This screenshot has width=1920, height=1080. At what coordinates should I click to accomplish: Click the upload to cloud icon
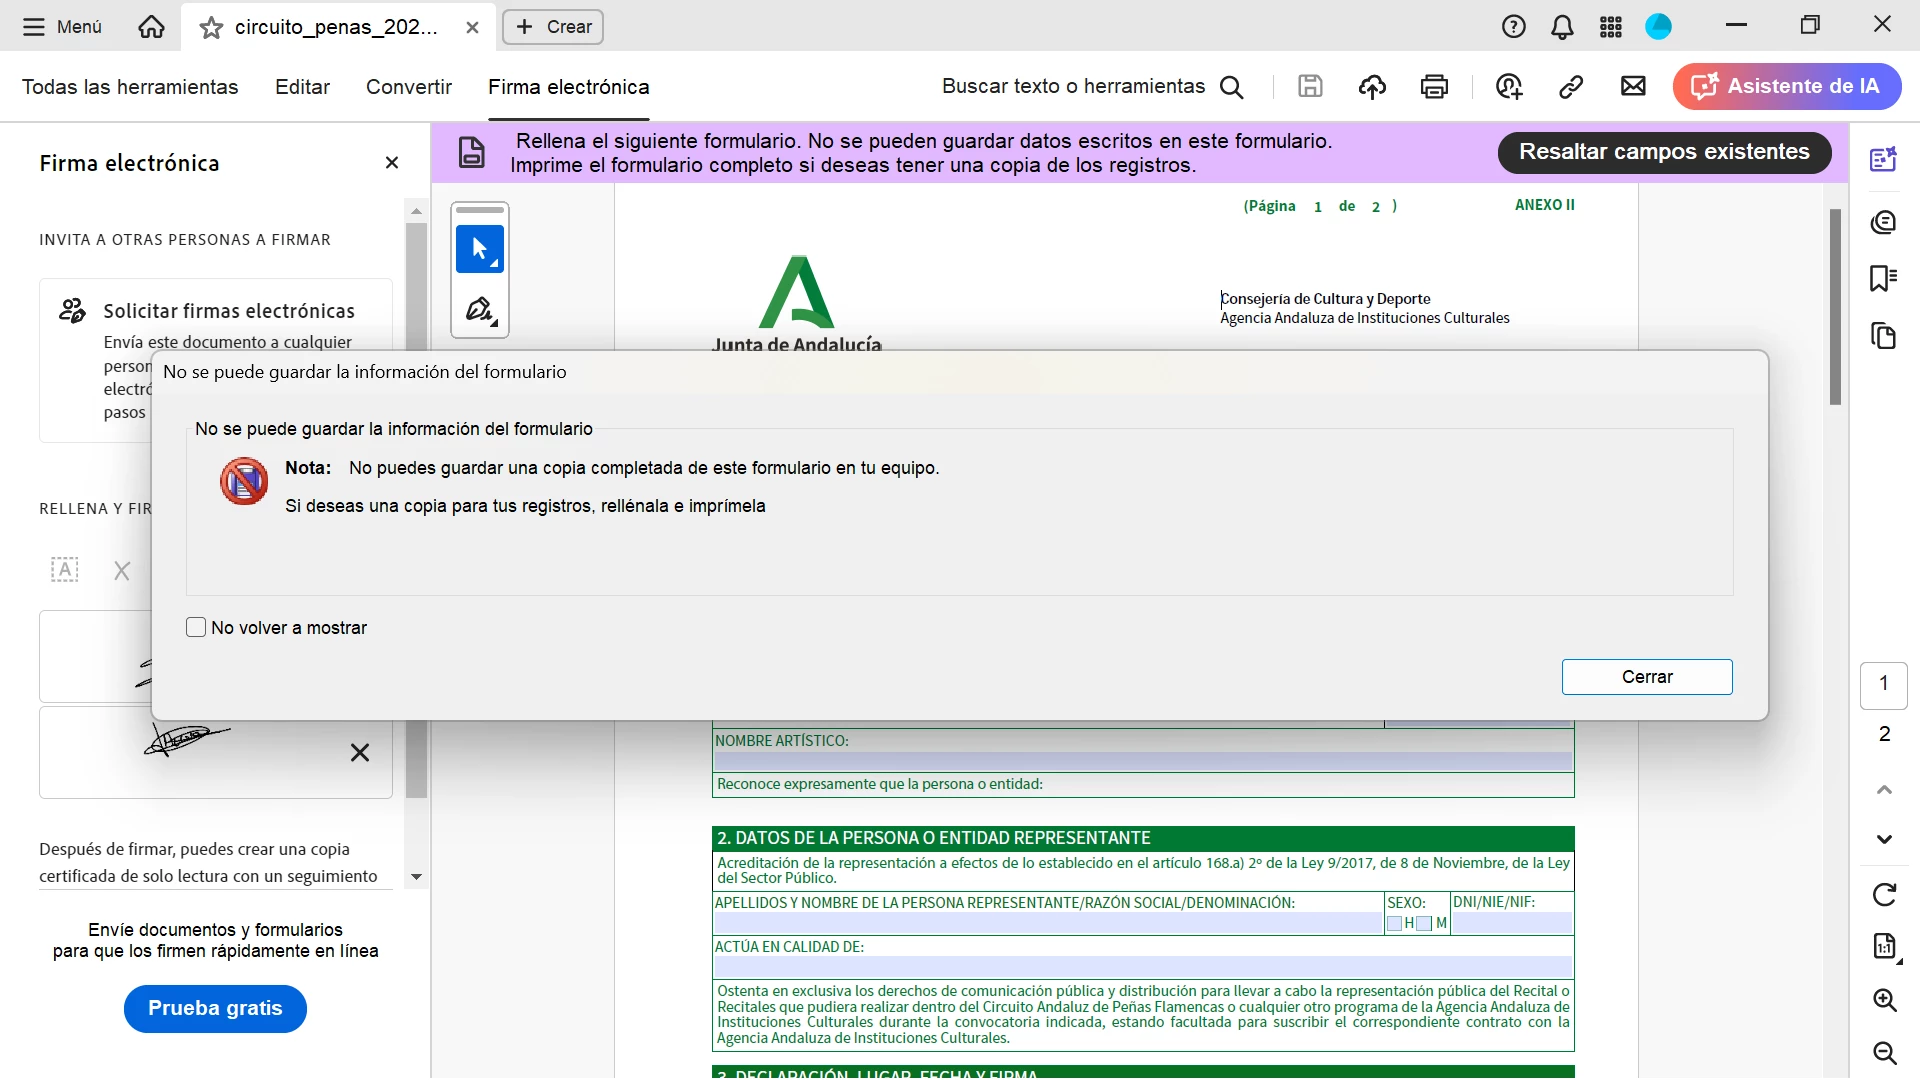tap(1372, 87)
